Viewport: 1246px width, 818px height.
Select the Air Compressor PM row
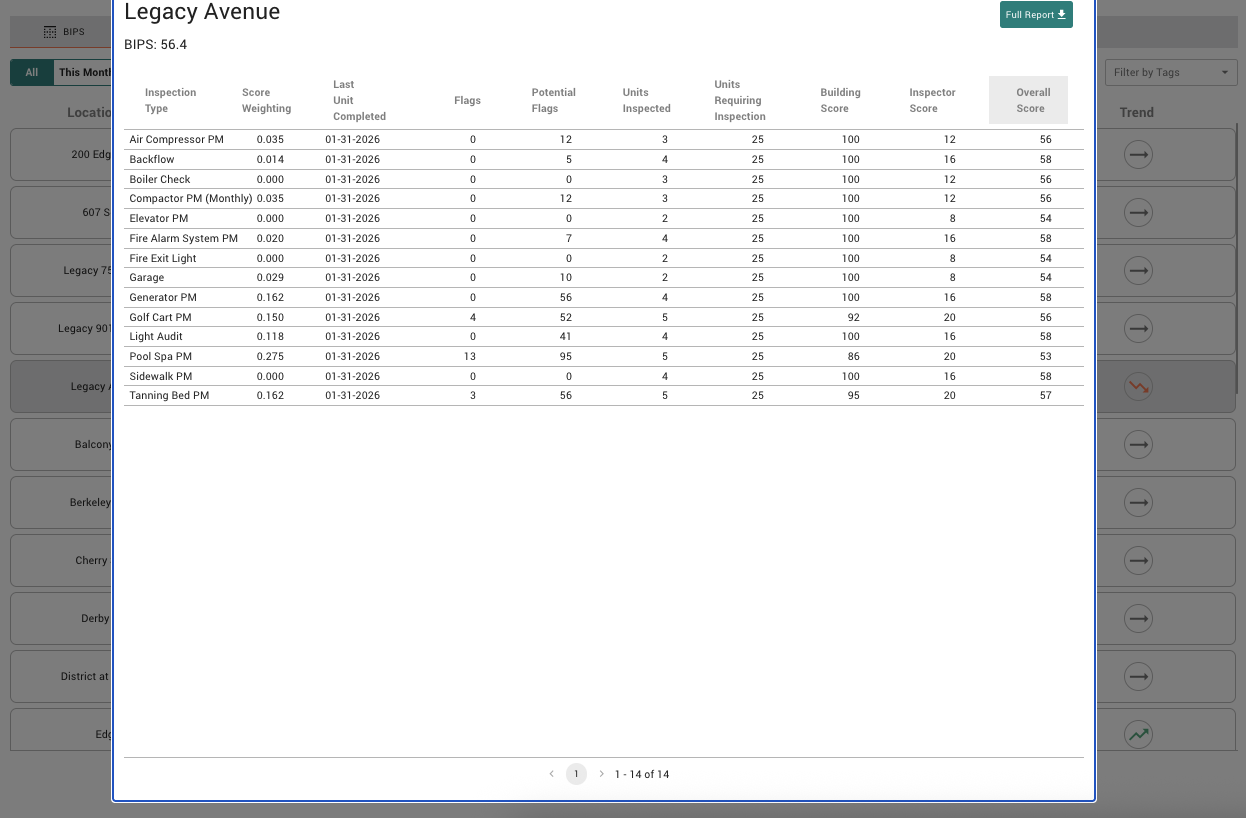click(604, 140)
